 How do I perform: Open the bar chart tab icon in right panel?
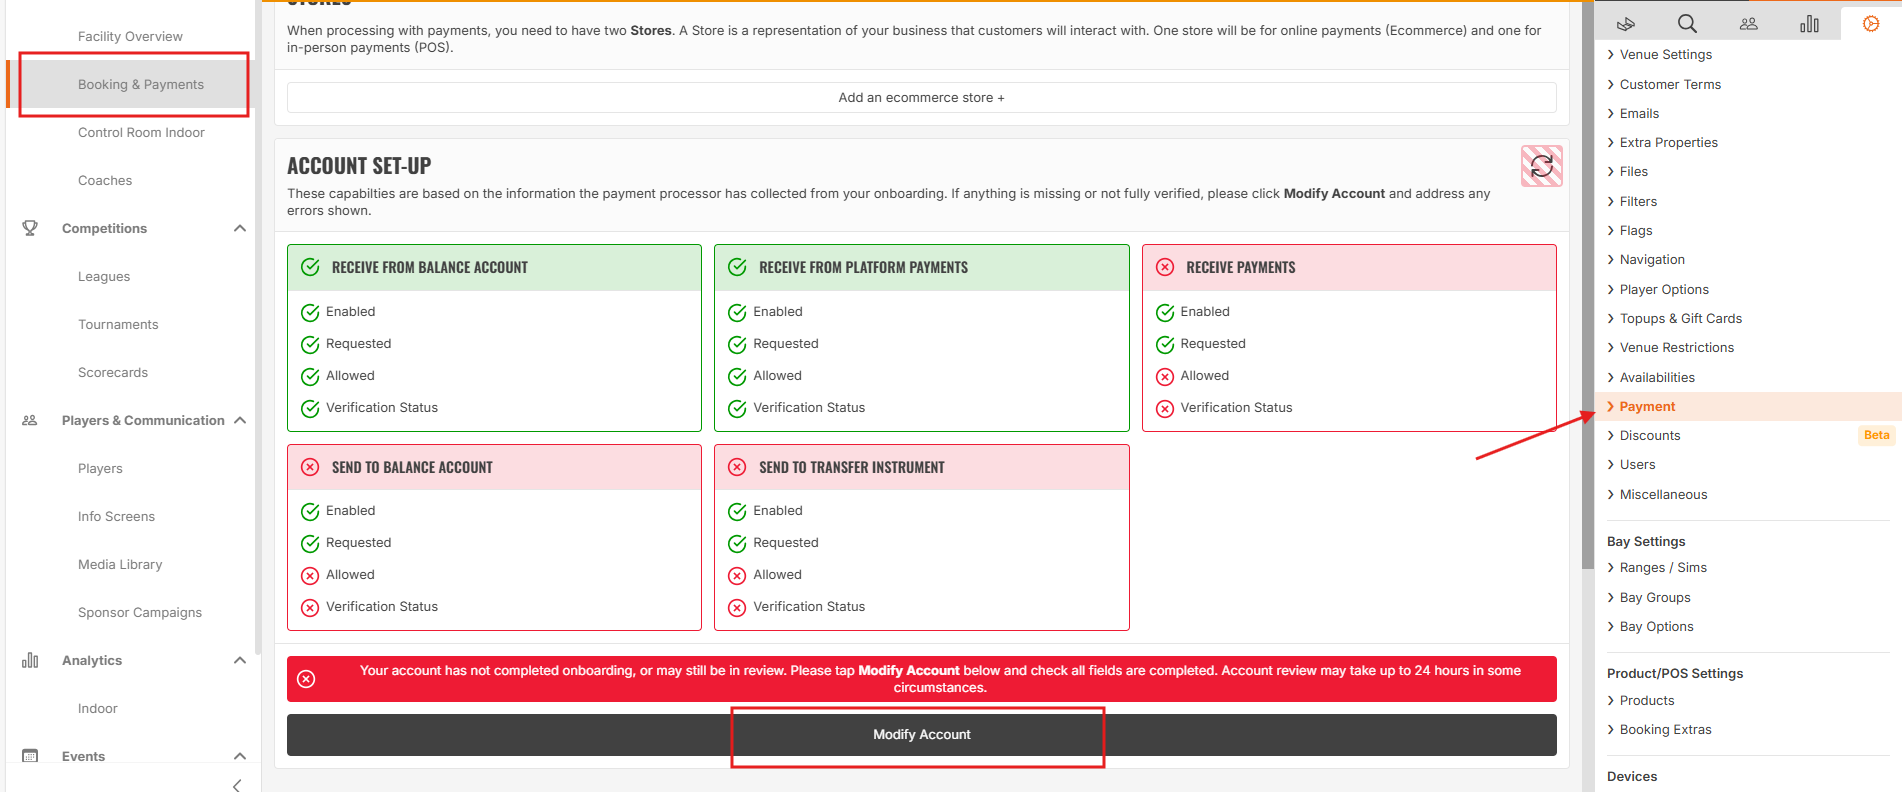(x=1809, y=23)
